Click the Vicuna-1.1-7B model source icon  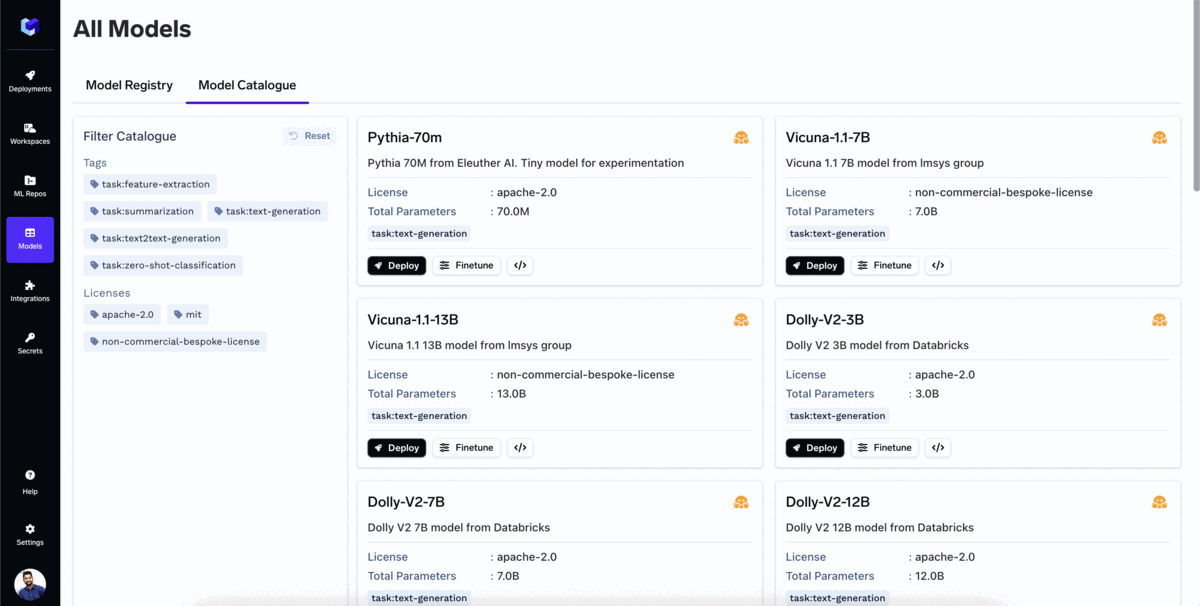pos(1159,138)
